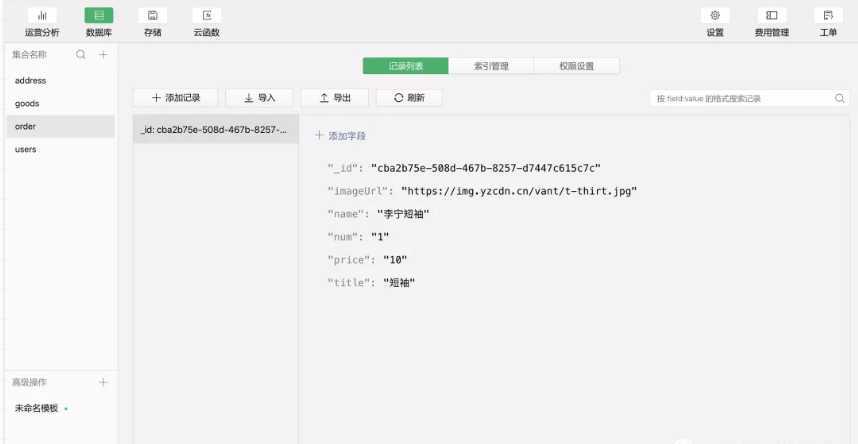
Task: Open the 未命名模板 template
Action: (x=36, y=408)
